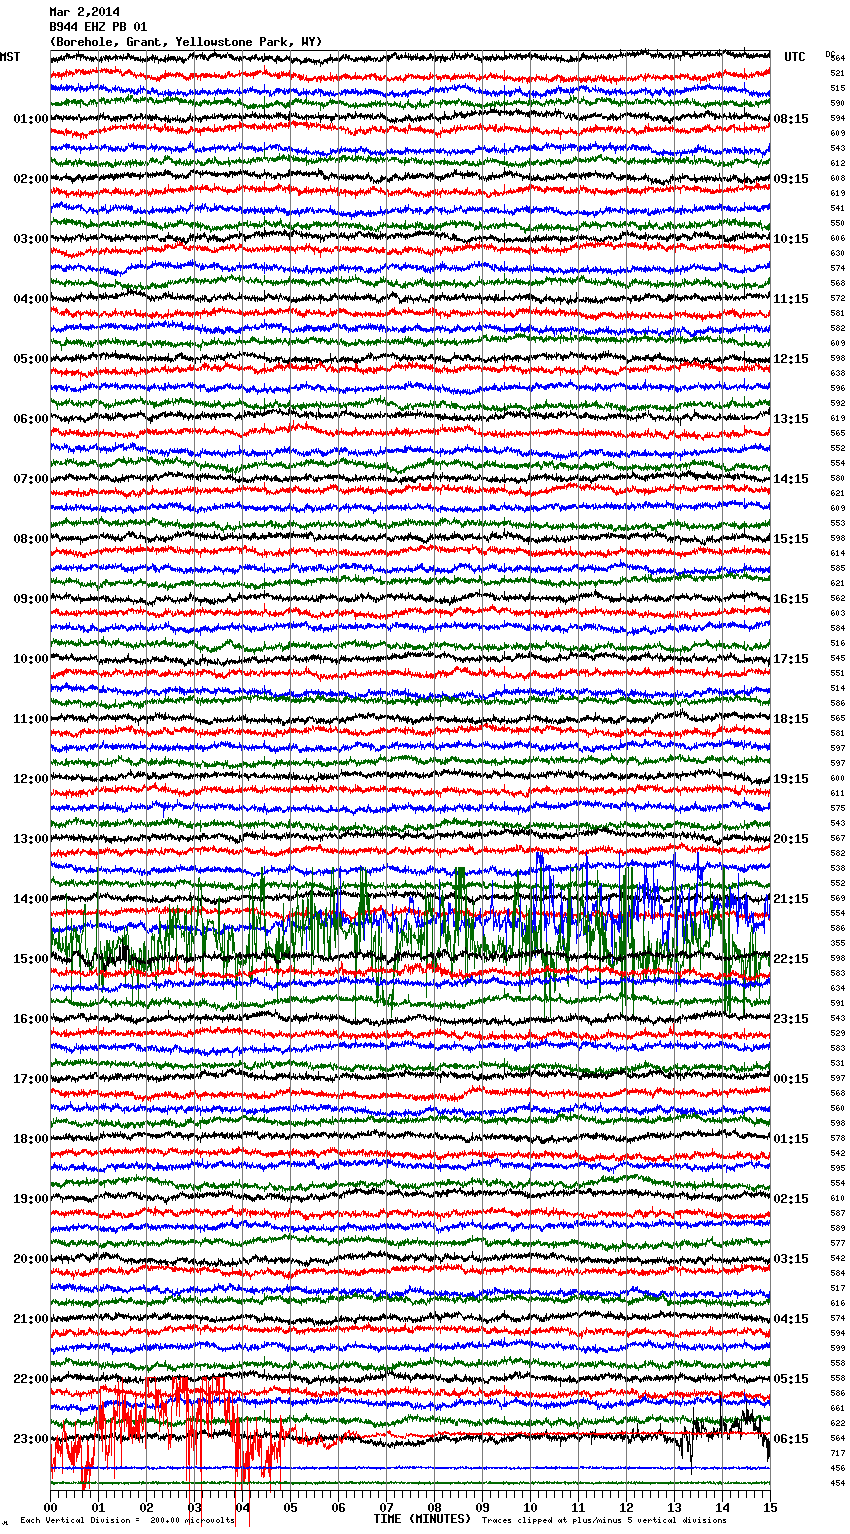Screen dimensions: 850x1534
Task: Click the UTC time label 08:15
Action: pyautogui.click(x=791, y=119)
